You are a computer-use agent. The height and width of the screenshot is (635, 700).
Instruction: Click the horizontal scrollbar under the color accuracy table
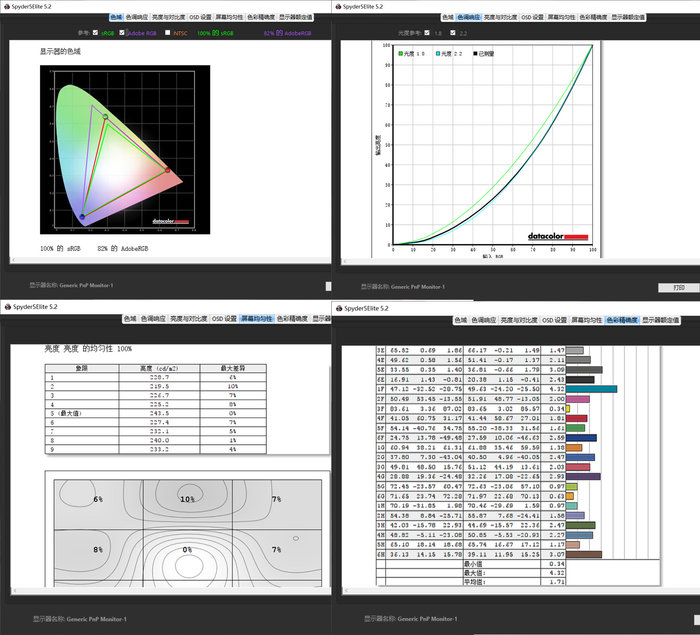pyautogui.click(x=521, y=591)
